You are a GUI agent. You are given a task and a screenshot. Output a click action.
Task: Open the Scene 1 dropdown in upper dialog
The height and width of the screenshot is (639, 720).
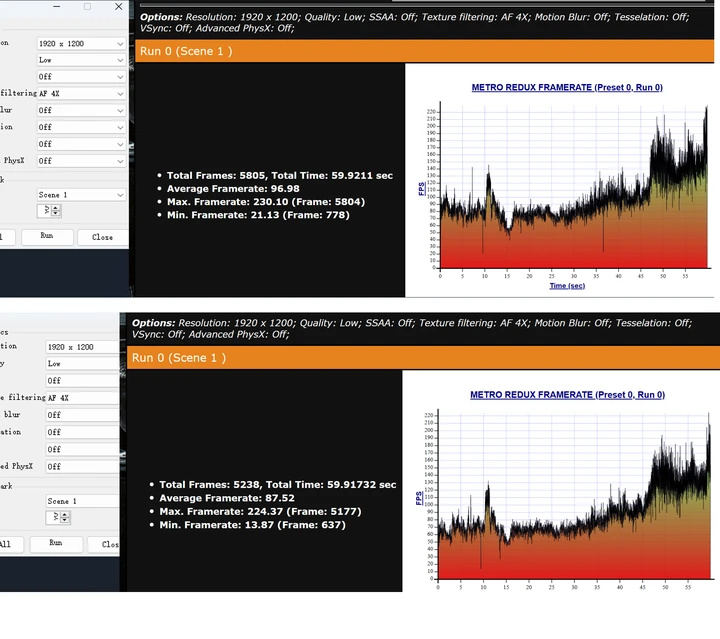point(81,195)
